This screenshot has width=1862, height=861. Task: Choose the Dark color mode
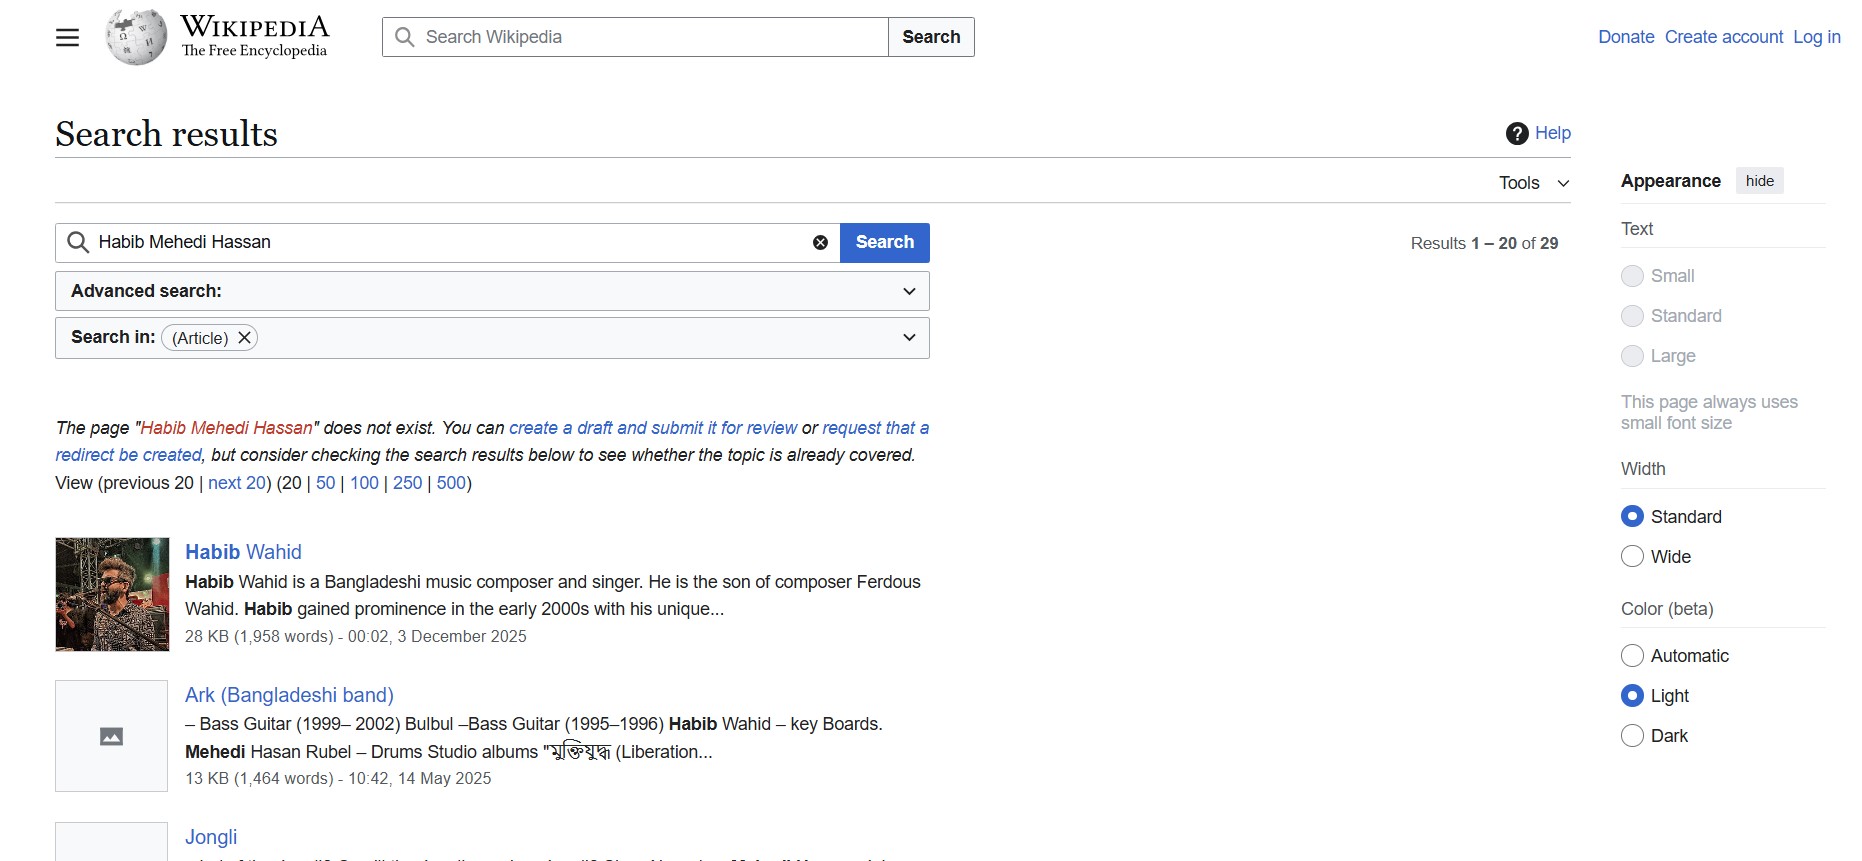click(x=1632, y=736)
